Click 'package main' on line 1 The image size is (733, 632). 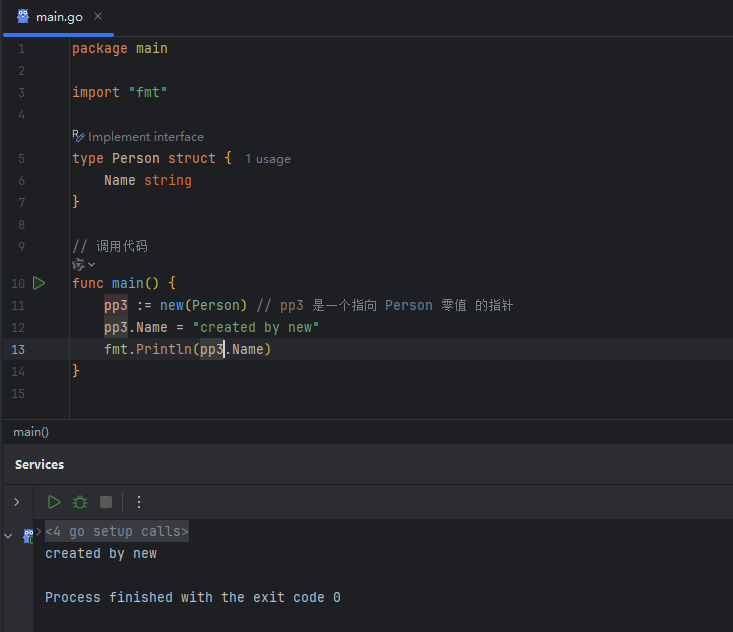coord(120,49)
